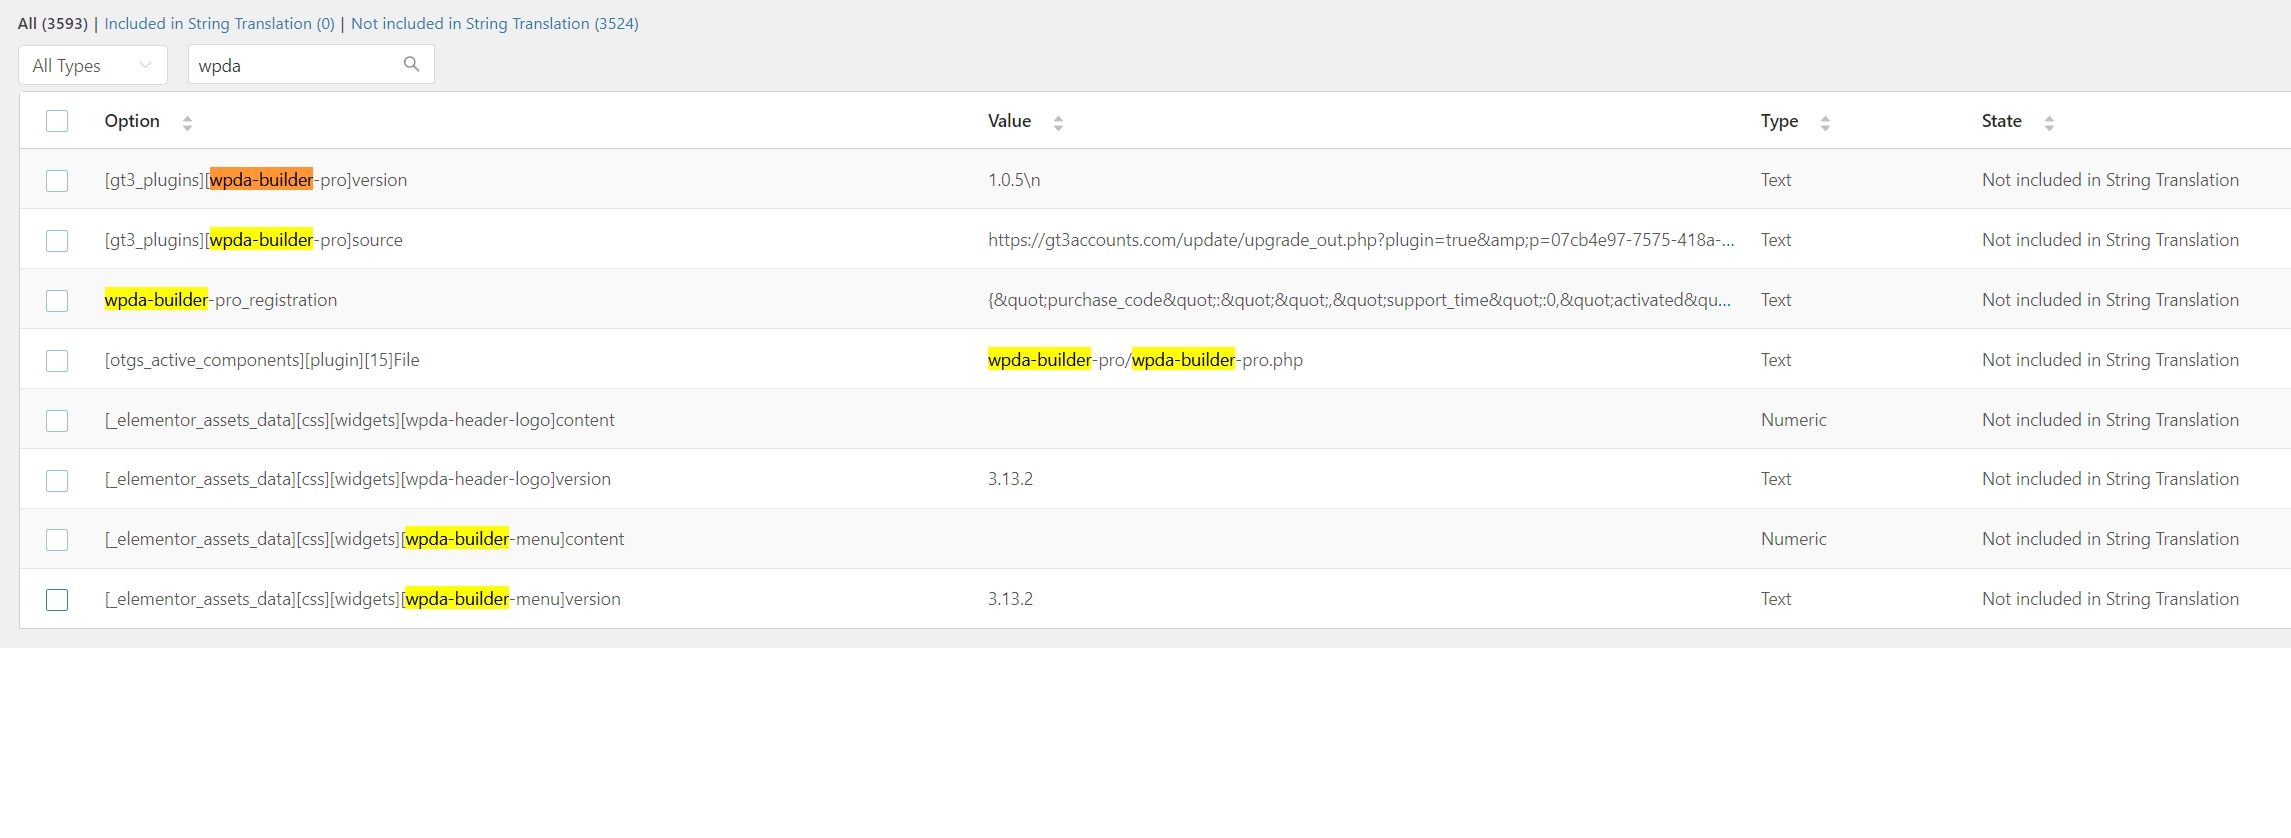This screenshot has width=2291, height=838.
Task: Click the All (3593) filter
Action: (53, 23)
